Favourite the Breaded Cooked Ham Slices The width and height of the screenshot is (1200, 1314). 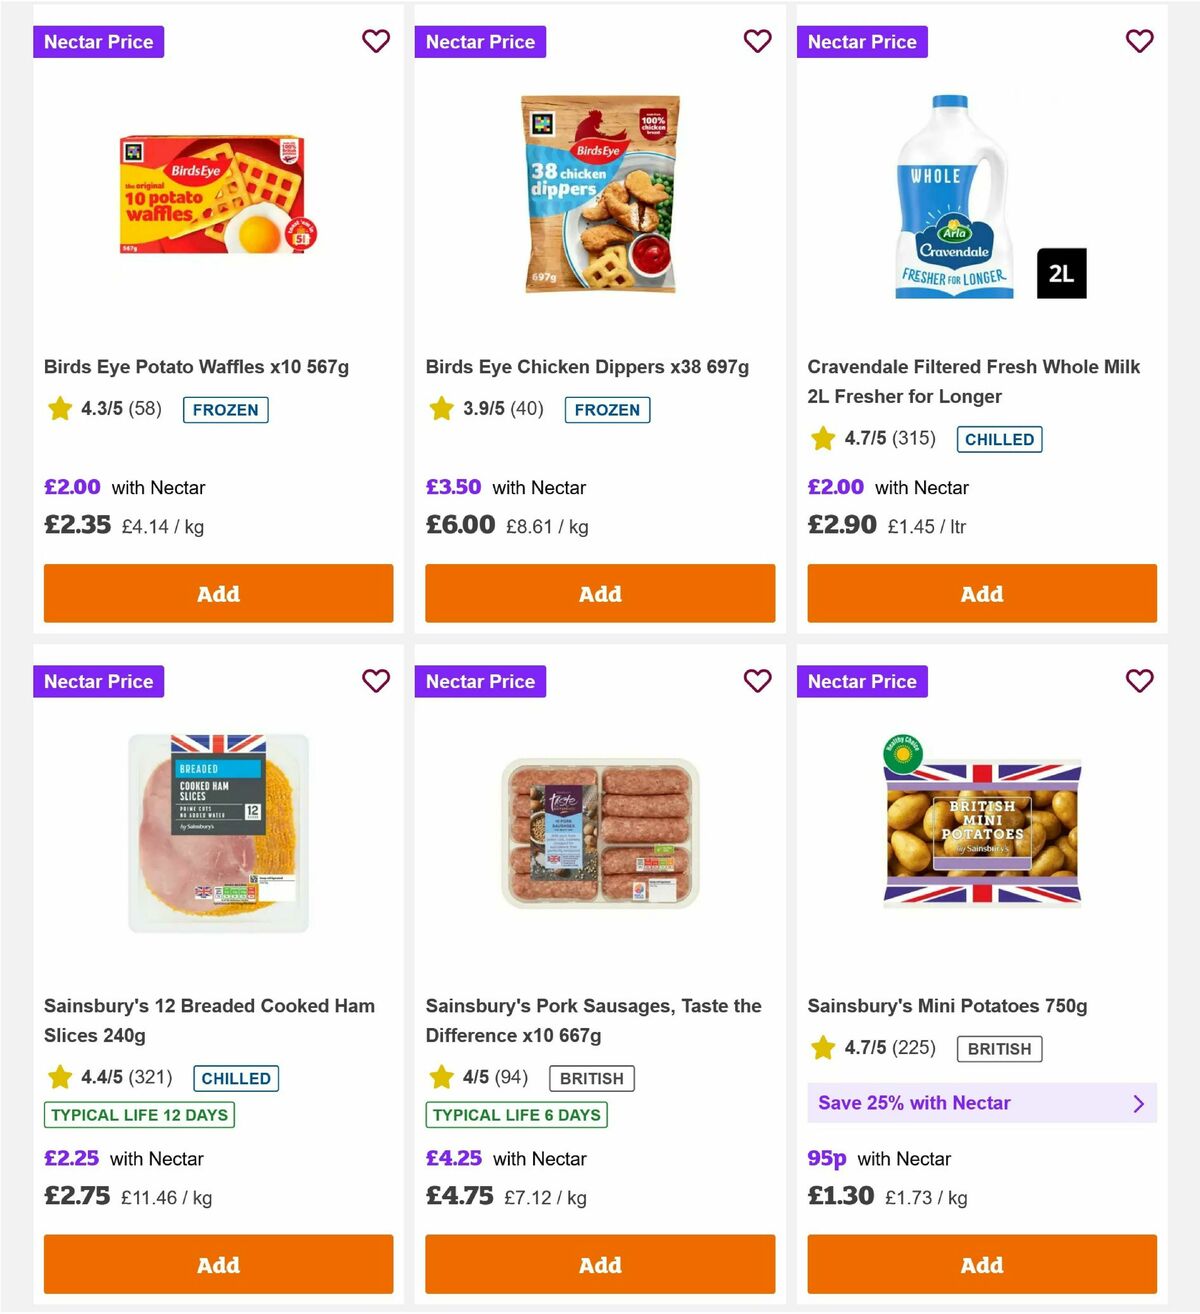click(x=376, y=681)
